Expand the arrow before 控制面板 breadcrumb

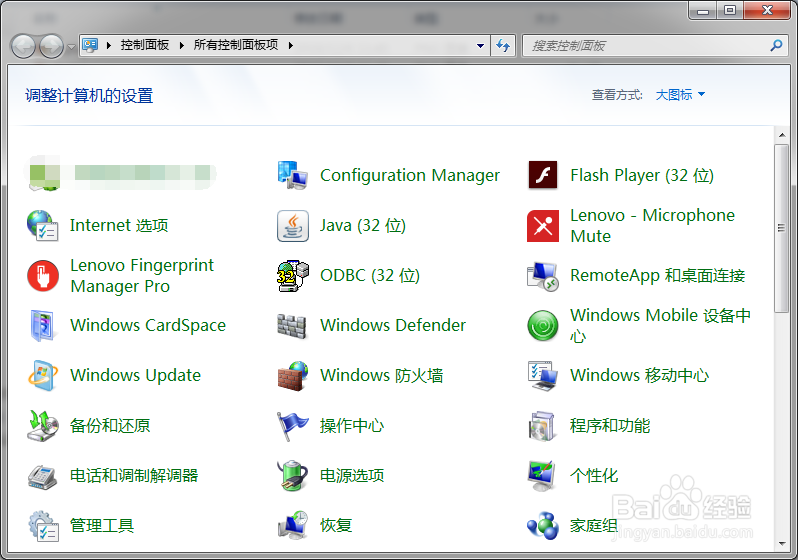point(109,45)
